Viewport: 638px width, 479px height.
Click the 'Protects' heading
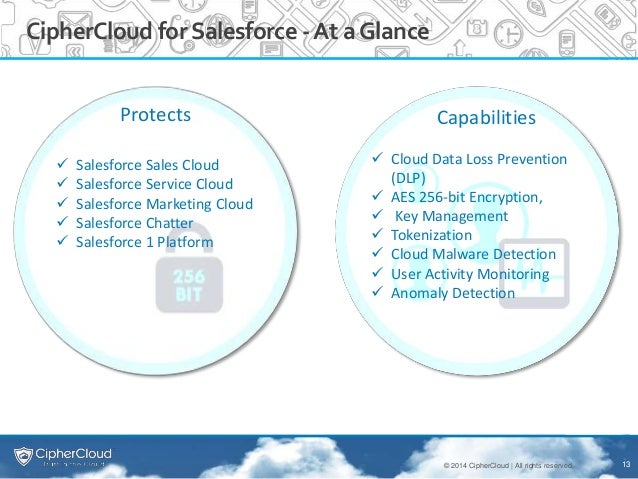[x=155, y=115]
